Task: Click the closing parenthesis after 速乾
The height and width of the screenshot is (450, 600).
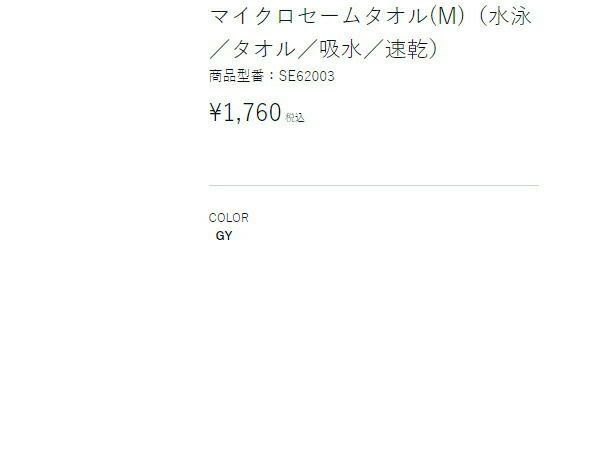Action: pos(433,49)
